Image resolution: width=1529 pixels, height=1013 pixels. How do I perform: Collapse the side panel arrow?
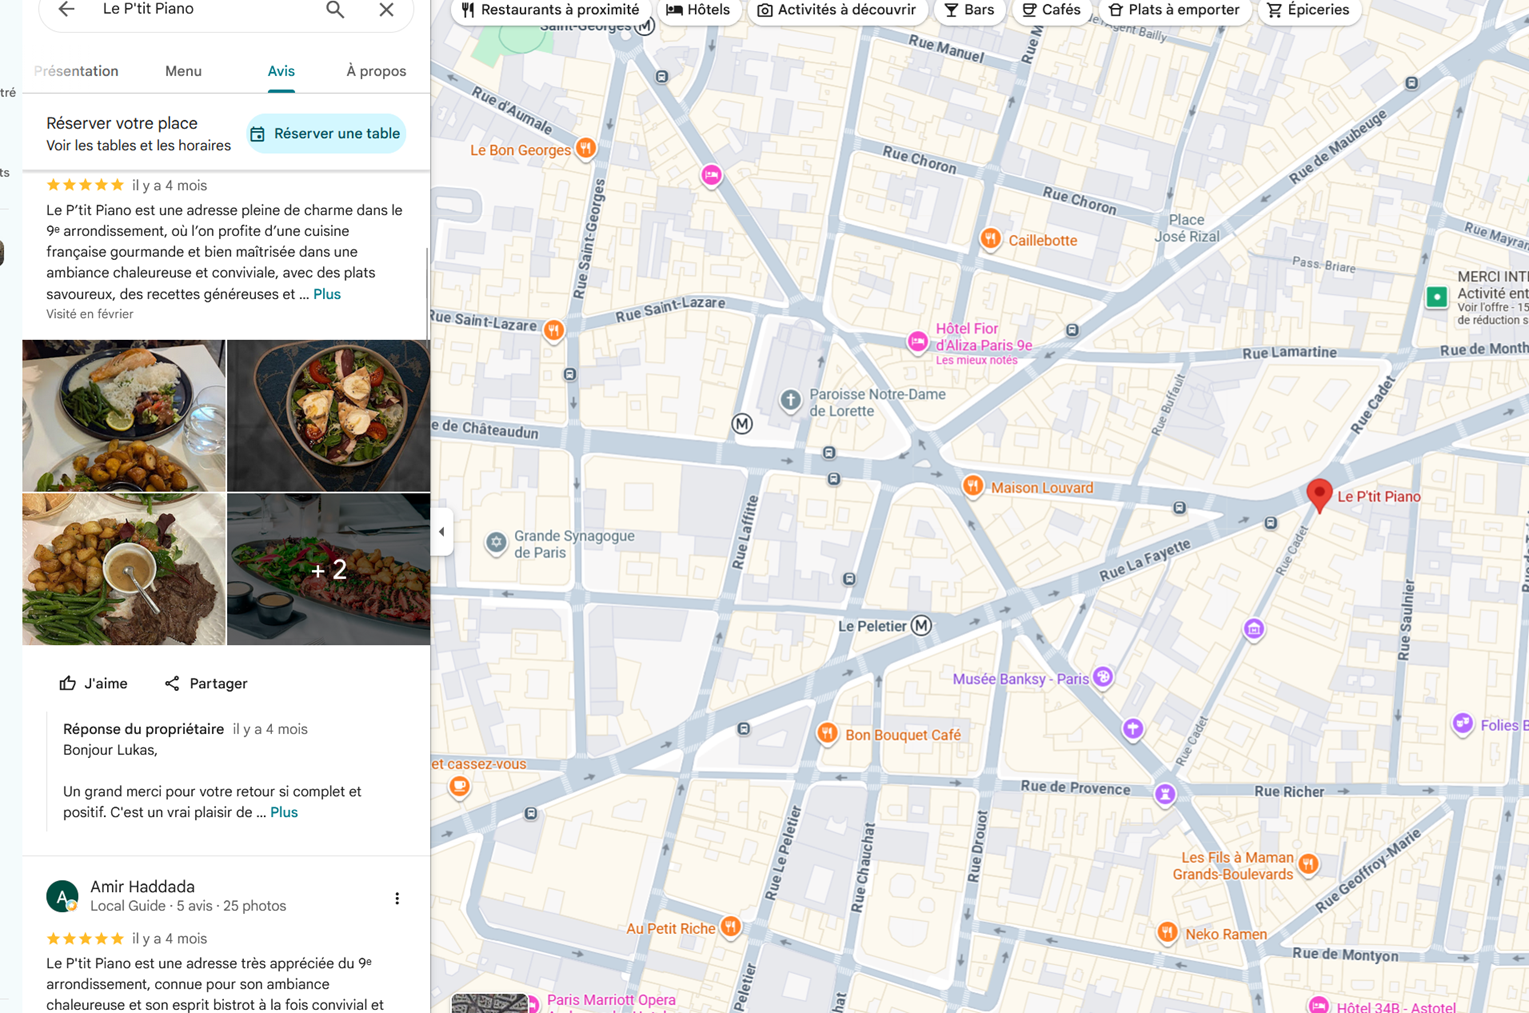442,532
